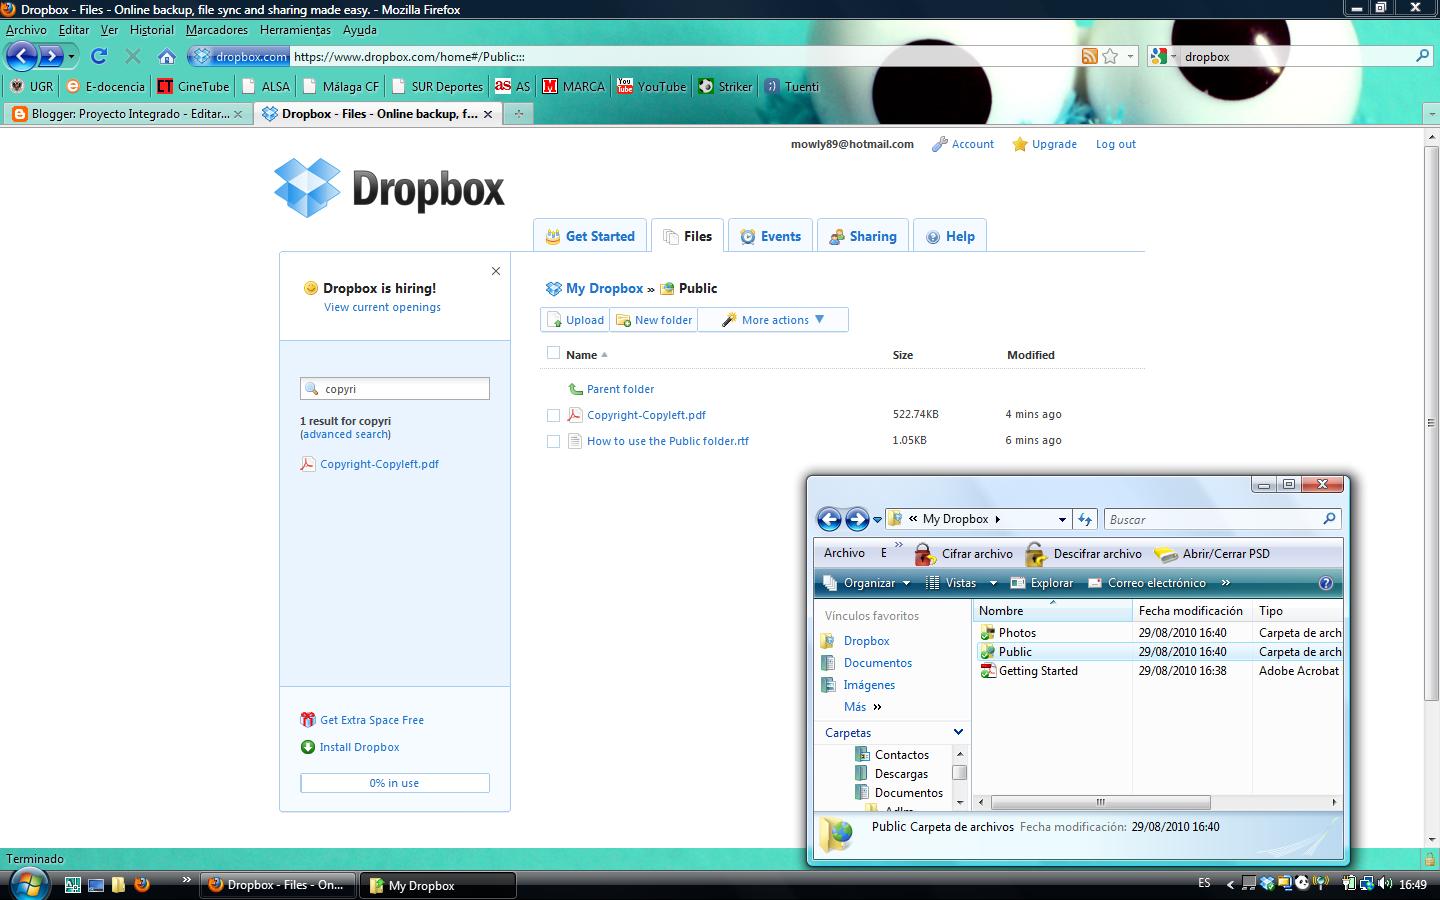Viewport: 1440px width, 900px height.
Task: Click the 0% in use space indicator
Action: click(x=394, y=783)
